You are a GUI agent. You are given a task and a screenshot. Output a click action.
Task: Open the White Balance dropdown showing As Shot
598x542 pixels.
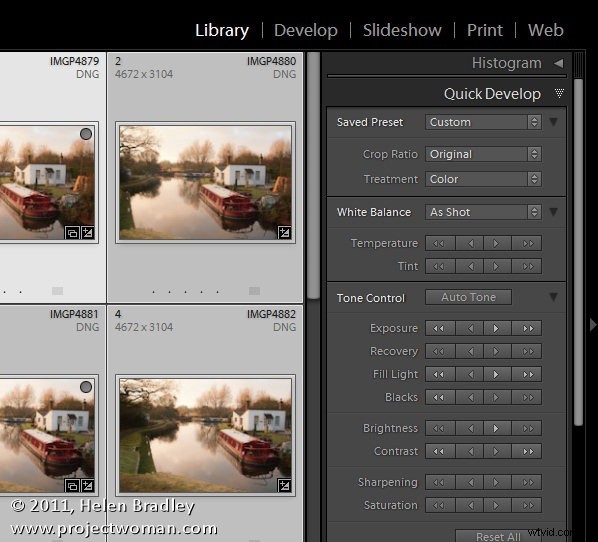pos(483,212)
